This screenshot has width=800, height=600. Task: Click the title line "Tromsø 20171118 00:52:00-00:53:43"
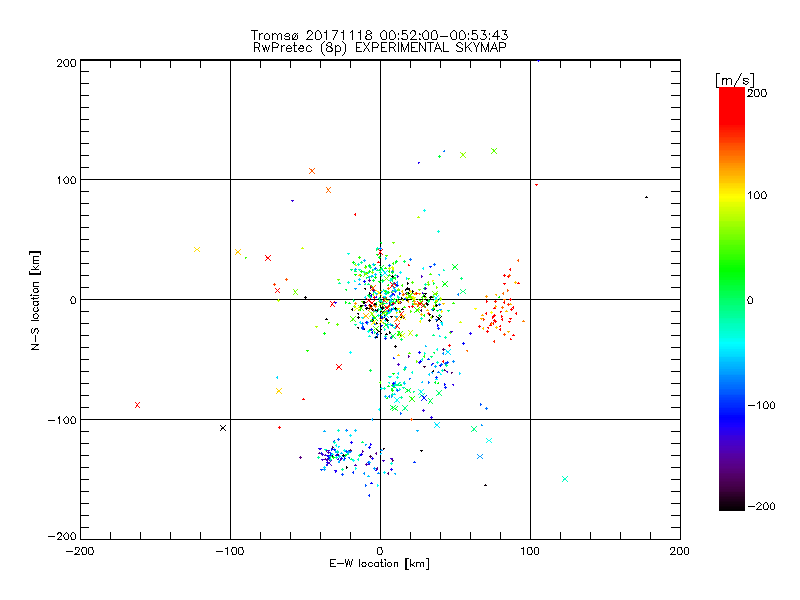tap(379, 35)
